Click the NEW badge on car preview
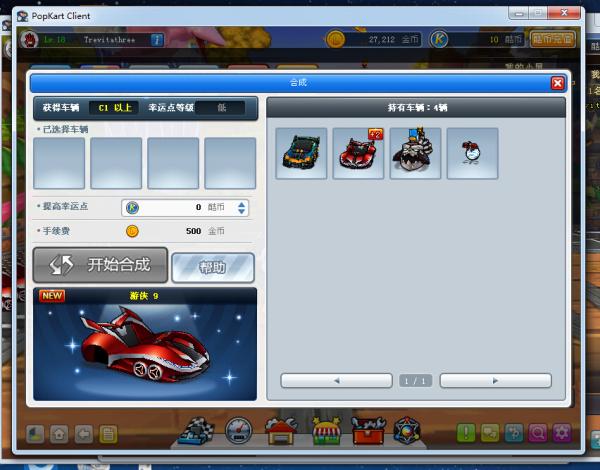Viewport: 600px width, 470px height. pyautogui.click(x=52, y=295)
